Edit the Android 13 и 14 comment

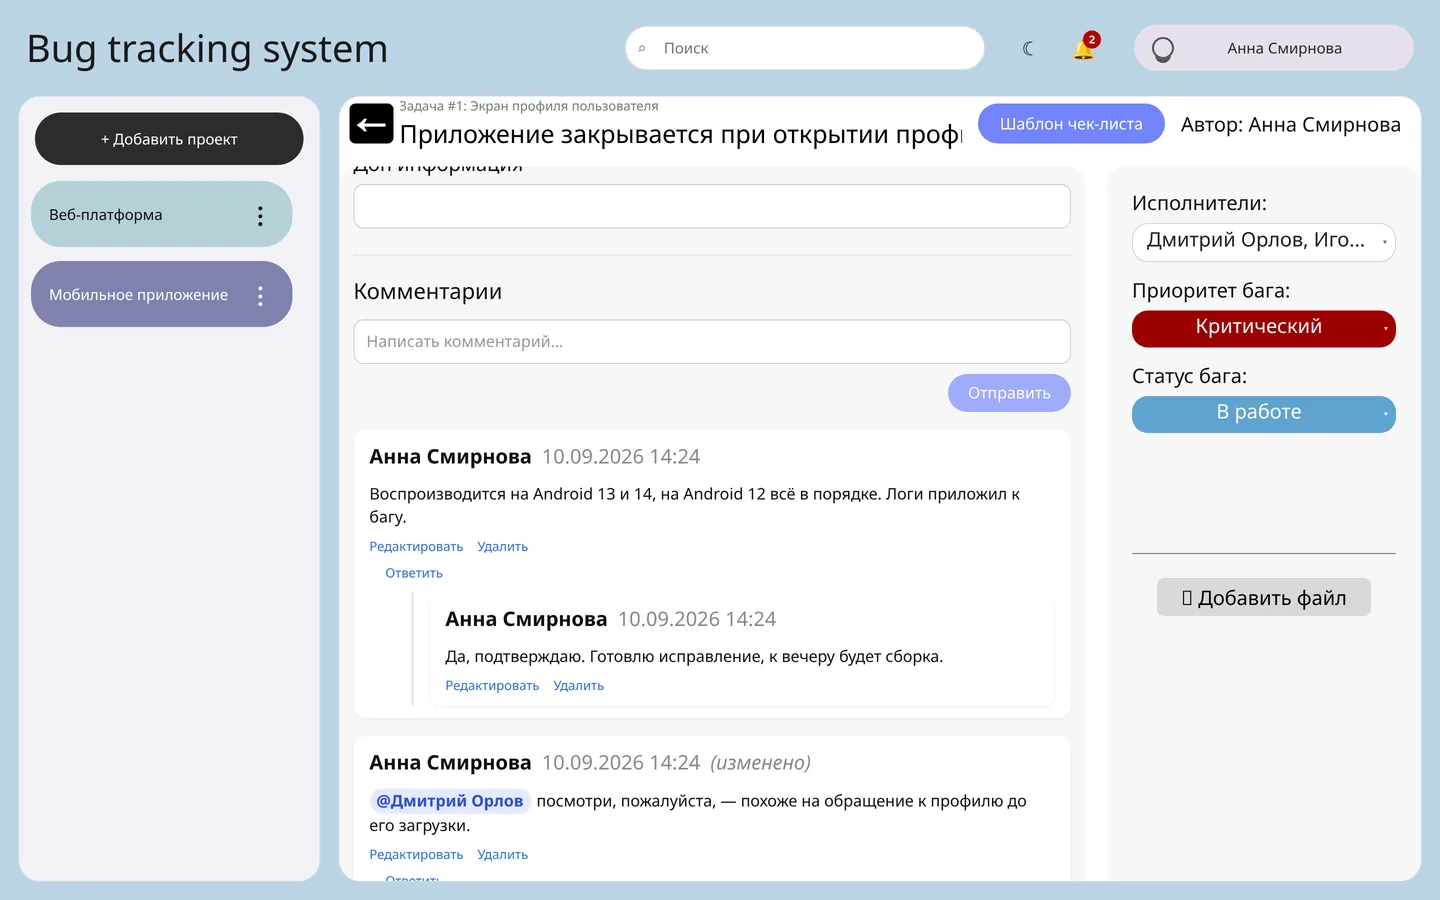click(x=416, y=547)
